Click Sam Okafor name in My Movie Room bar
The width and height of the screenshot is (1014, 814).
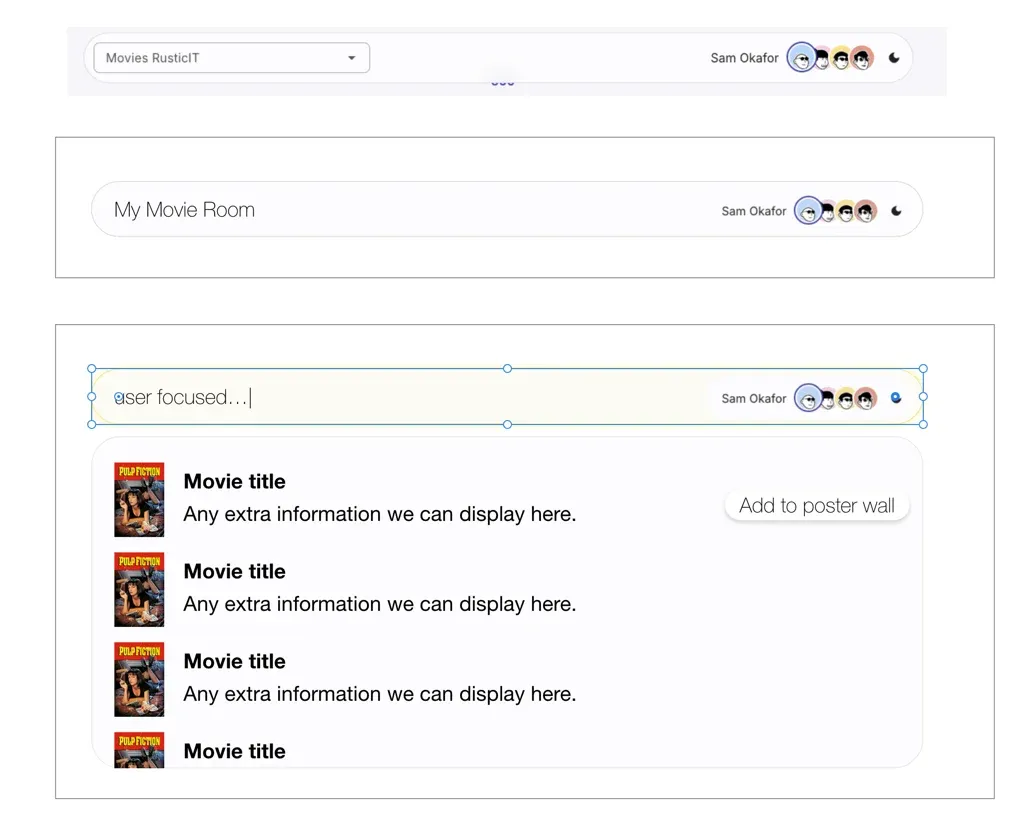(754, 211)
